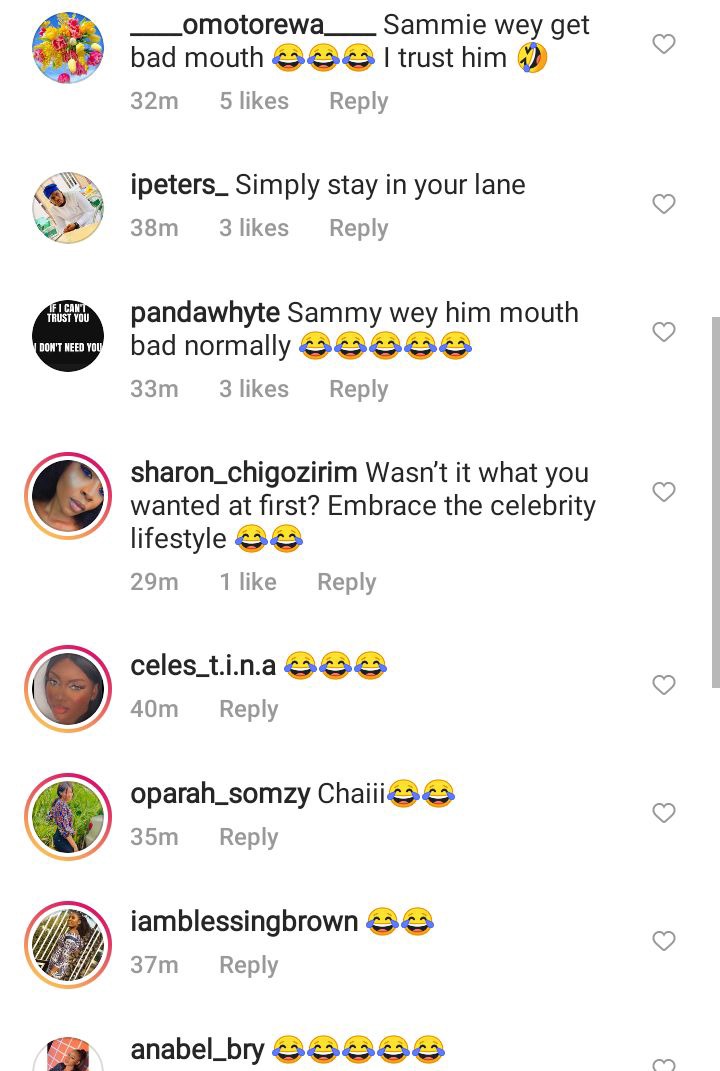Tap heart beside anabel_bry comment
The width and height of the screenshot is (720, 1071).
(663, 1064)
